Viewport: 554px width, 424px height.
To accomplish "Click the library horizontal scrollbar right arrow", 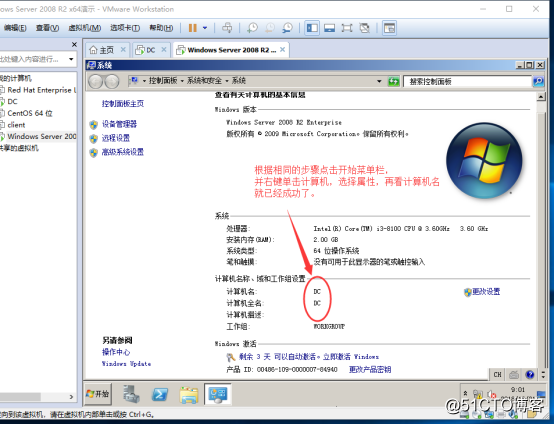I will [x=71, y=397].
